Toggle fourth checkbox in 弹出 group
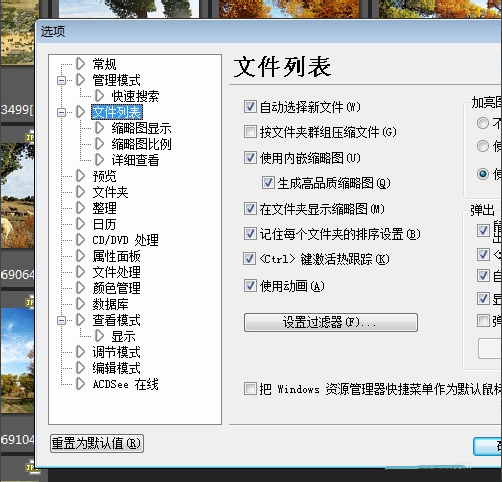Viewport: 502px width, 482px height. [483, 299]
